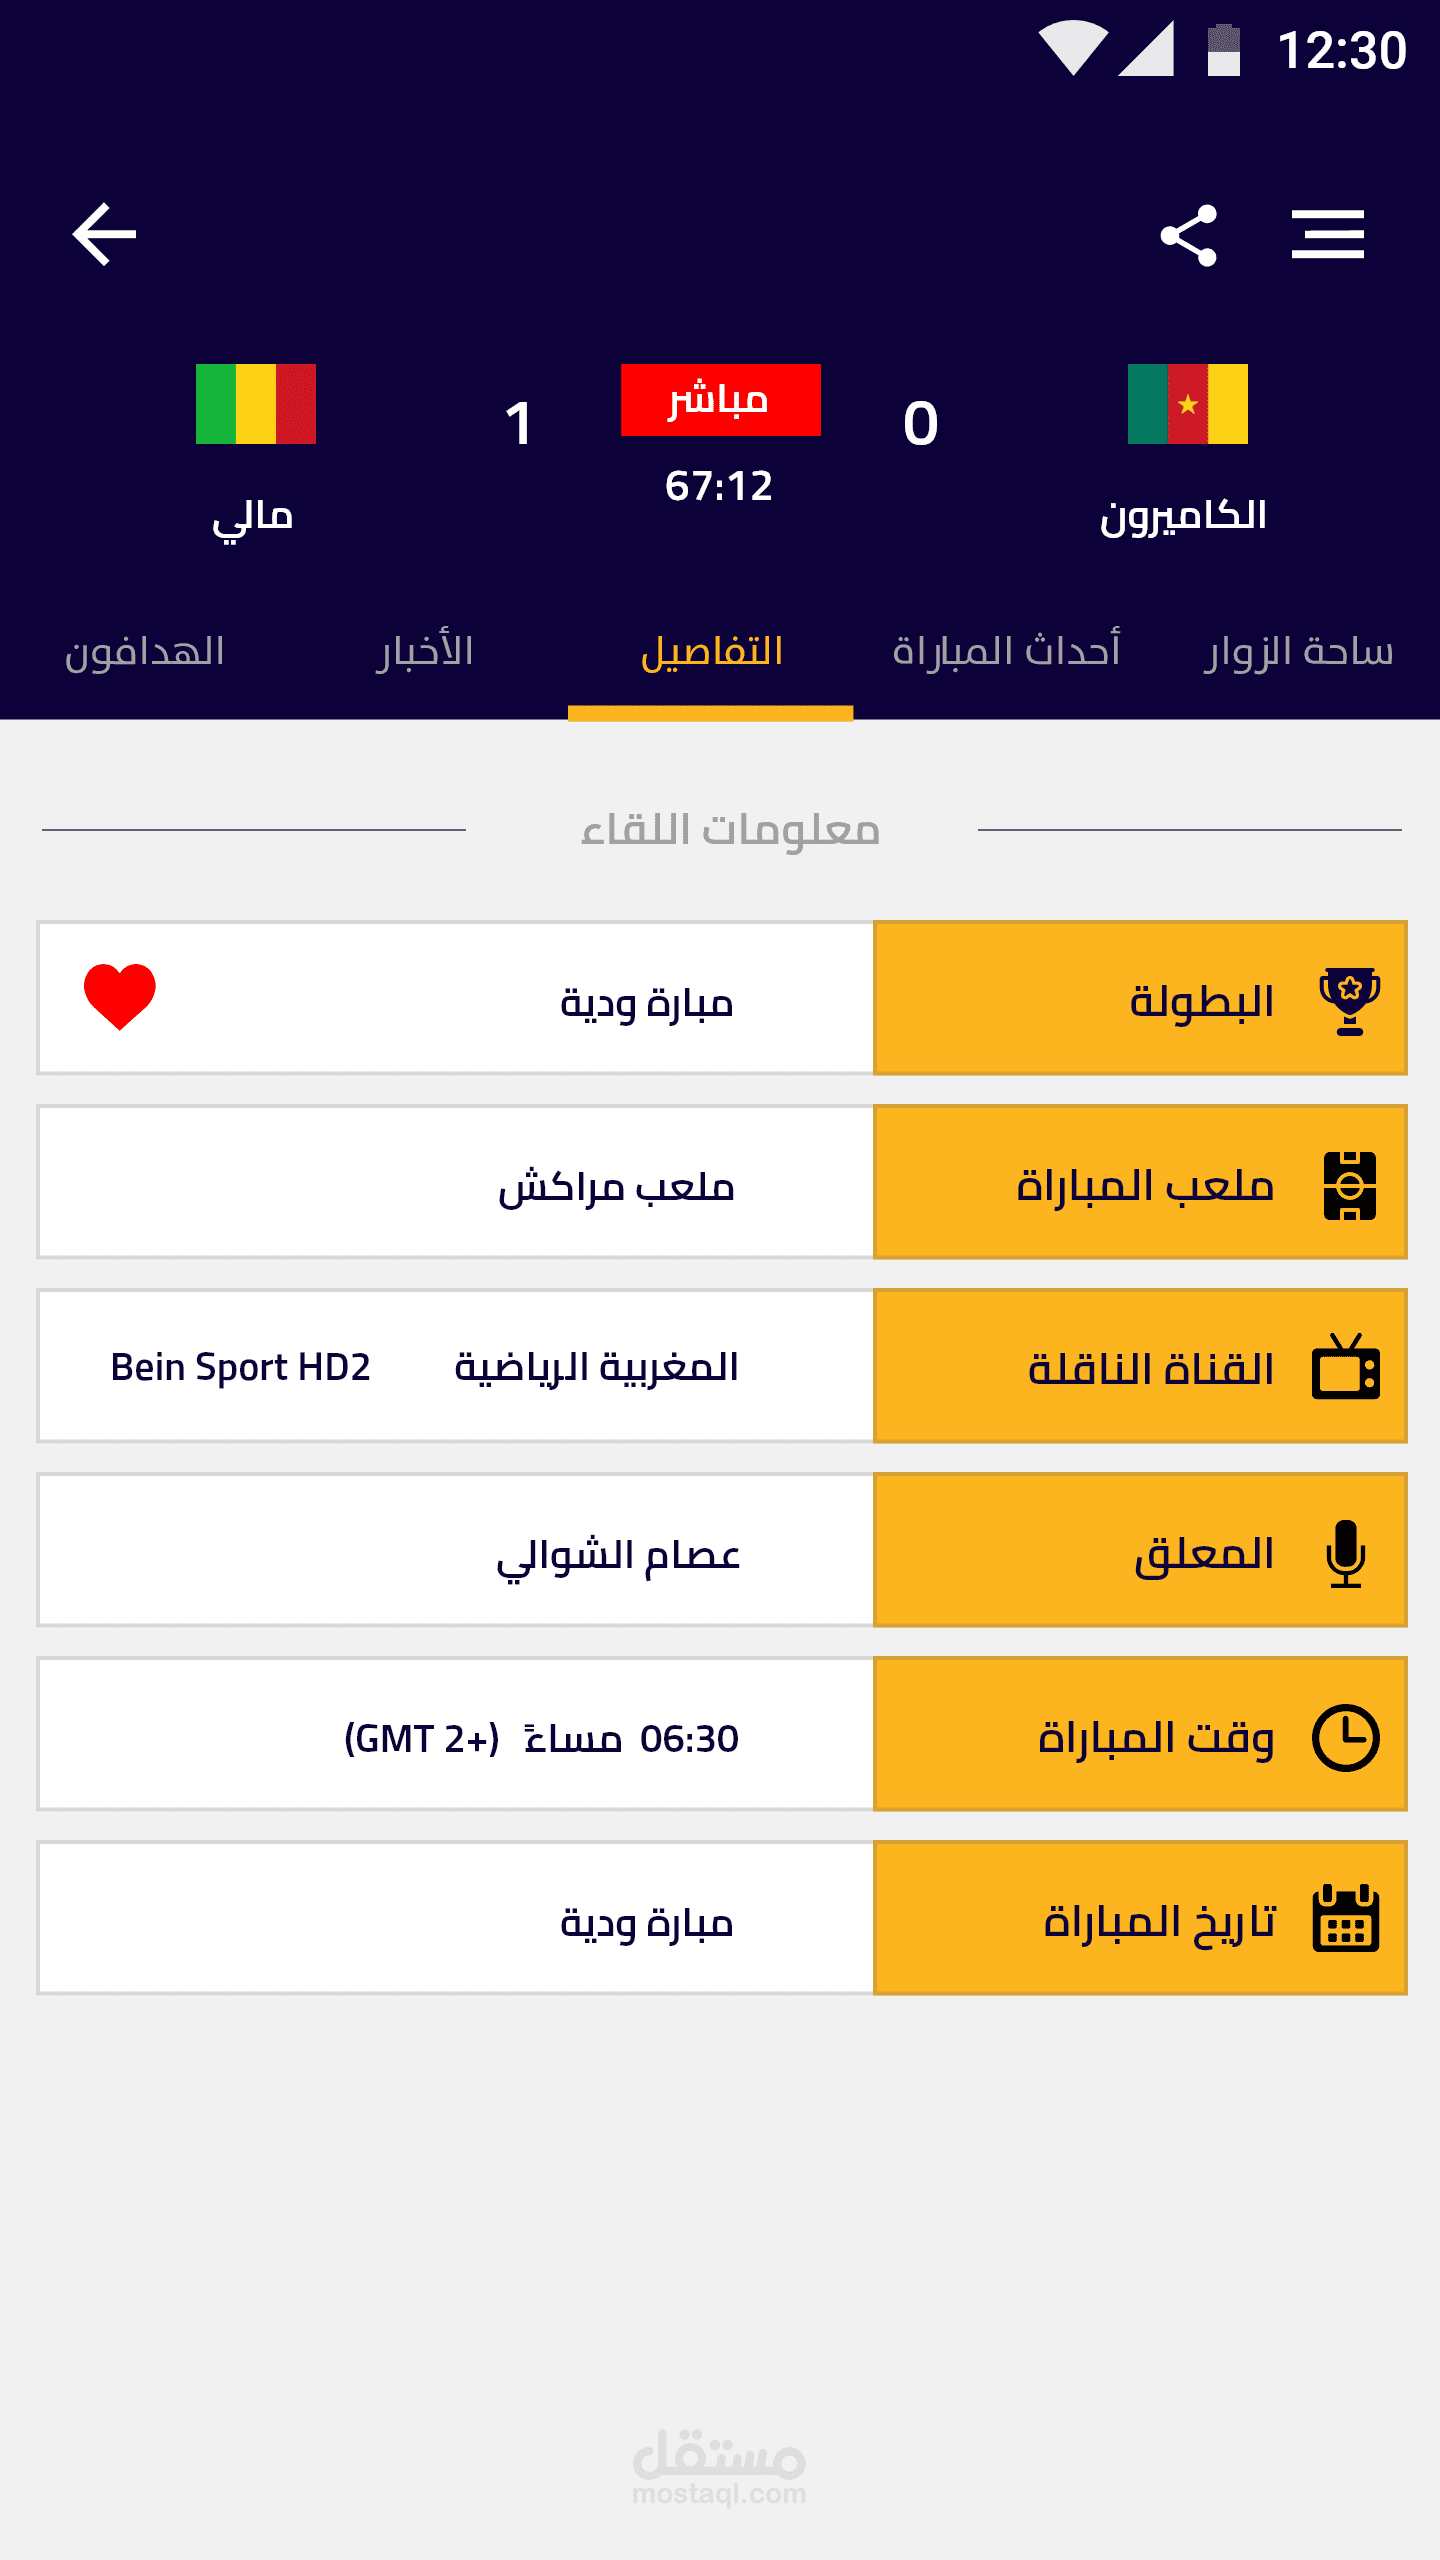1440x2560 pixels.
Task: Switch to الأخبار tab
Action: tap(424, 652)
